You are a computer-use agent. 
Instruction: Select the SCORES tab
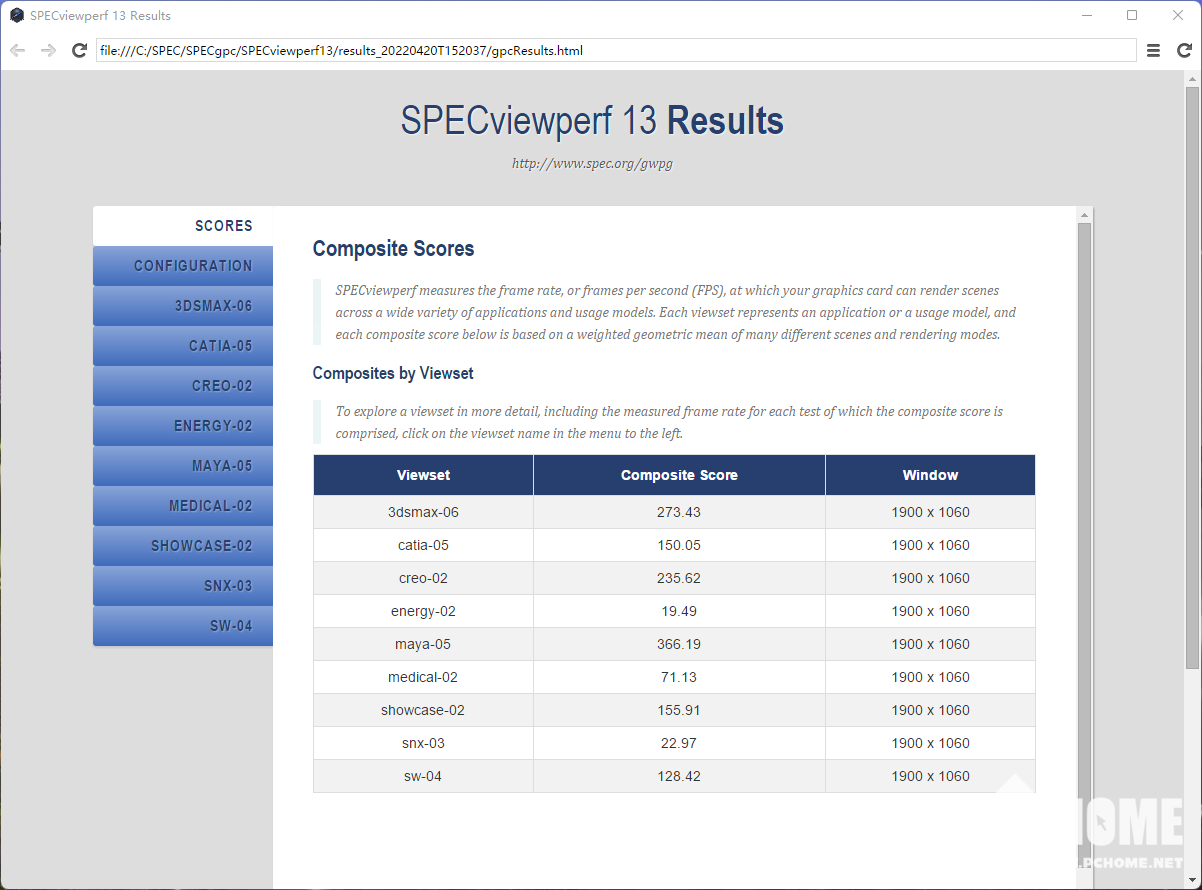183,226
